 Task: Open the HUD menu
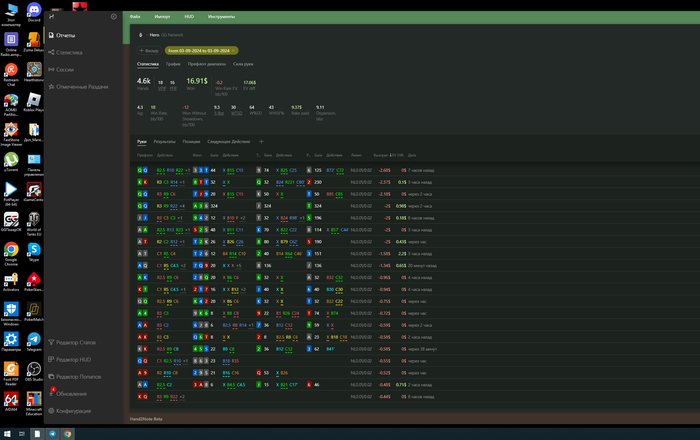[189, 17]
